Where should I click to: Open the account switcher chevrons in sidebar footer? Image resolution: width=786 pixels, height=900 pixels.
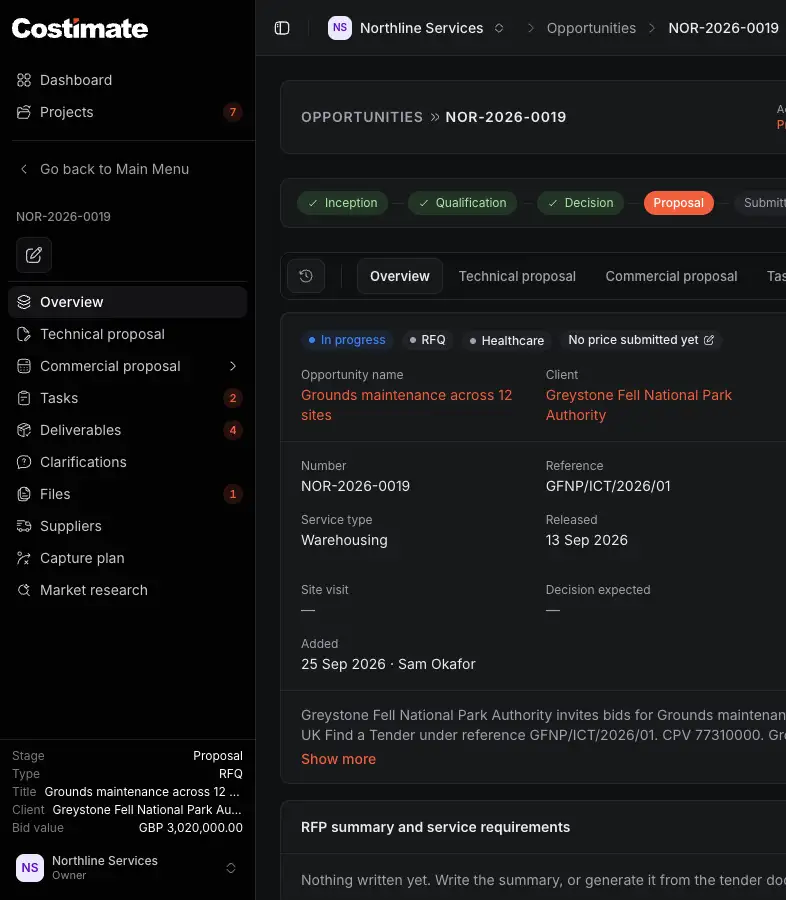(x=231, y=868)
